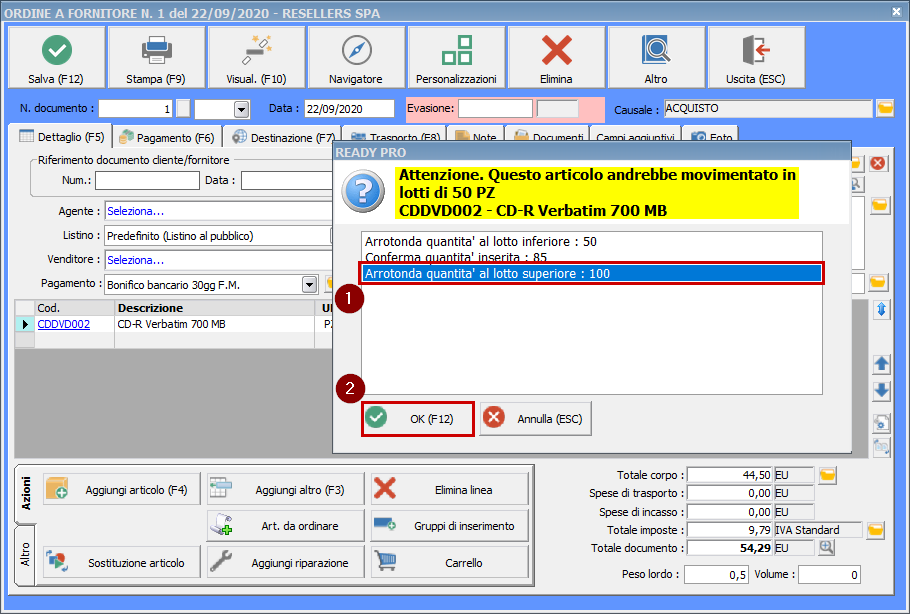Print the document via Stampa (F9)
This screenshot has height=614, width=910.
tap(156, 57)
